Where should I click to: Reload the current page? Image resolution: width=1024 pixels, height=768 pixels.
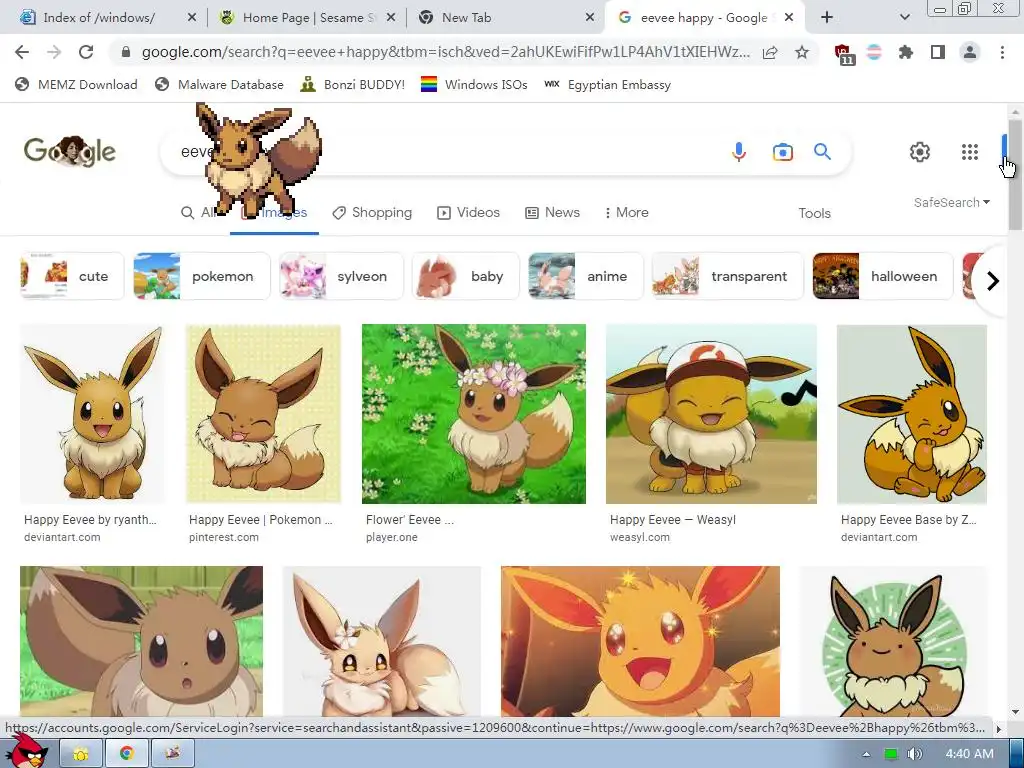click(x=86, y=52)
